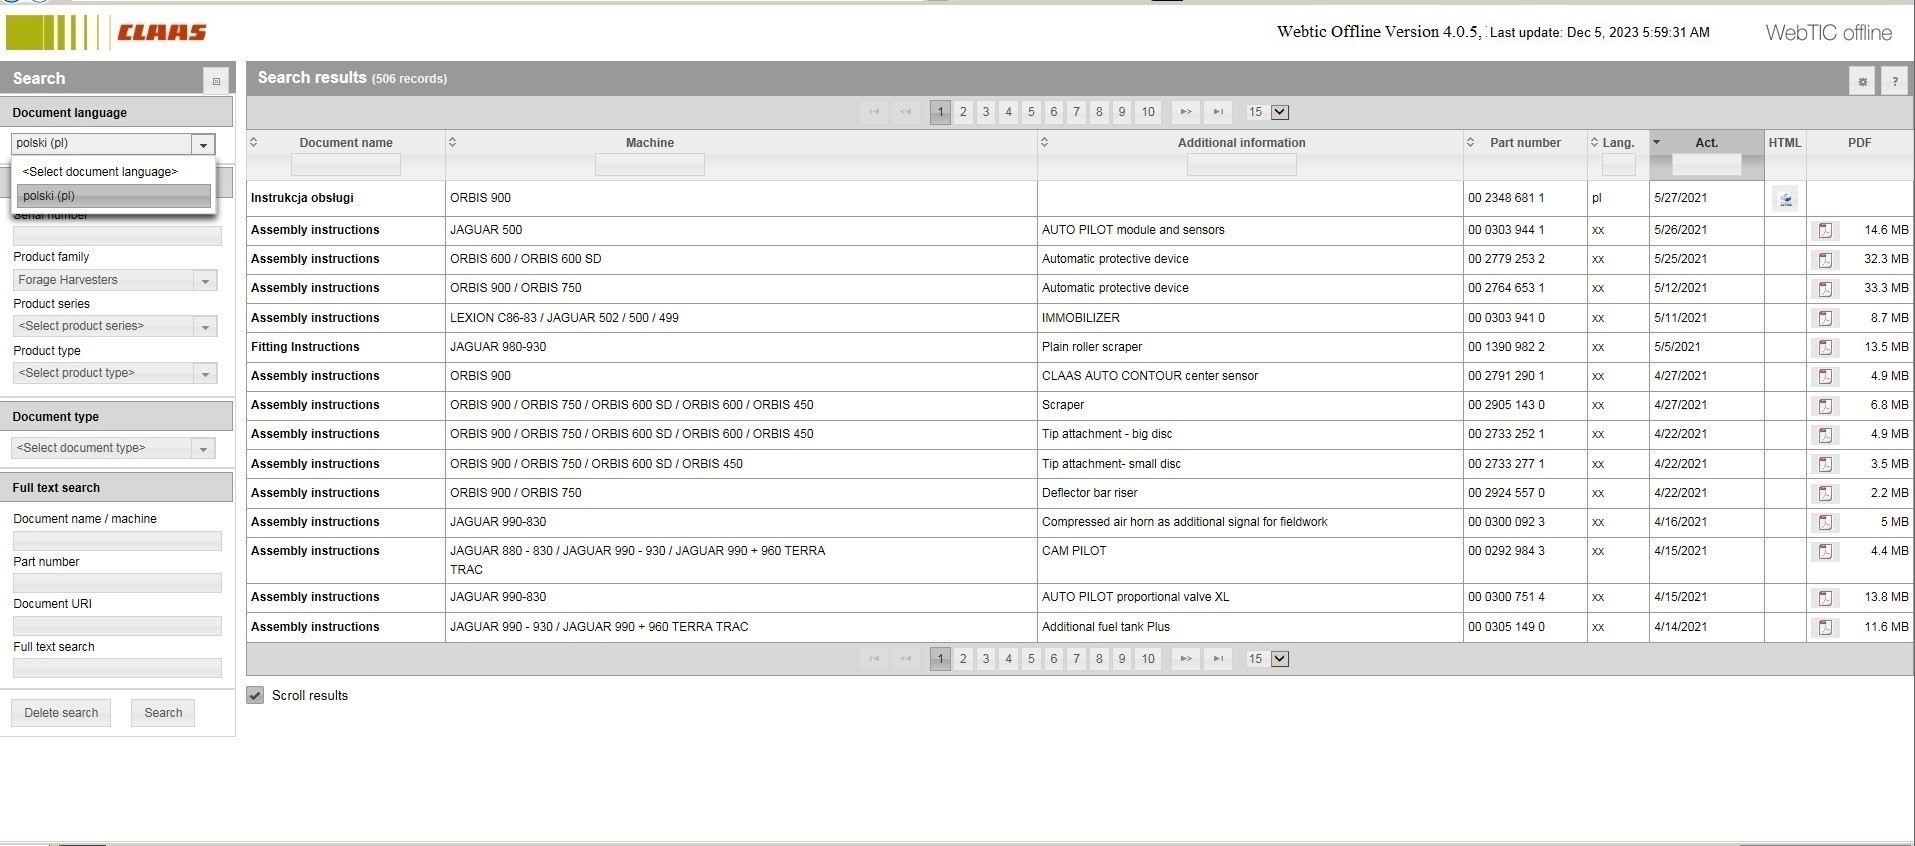
Task: Select the JAGUAR 980-930 machine cell
Action: 498,347
